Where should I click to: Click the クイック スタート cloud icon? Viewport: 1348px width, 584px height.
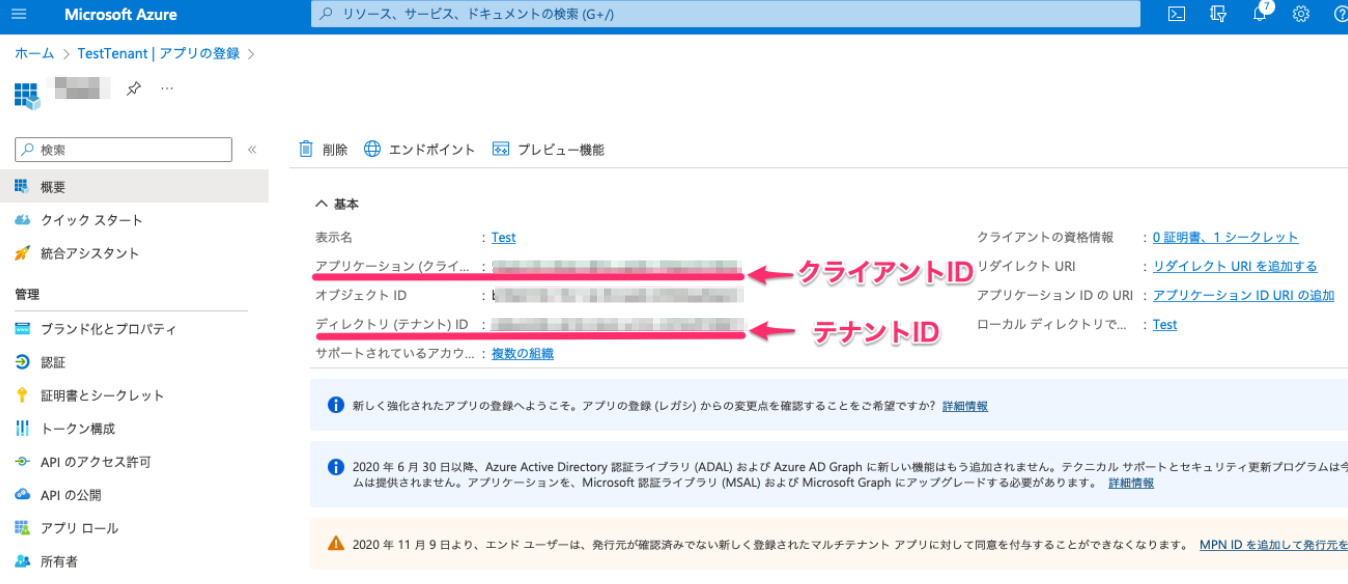click(22, 220)
